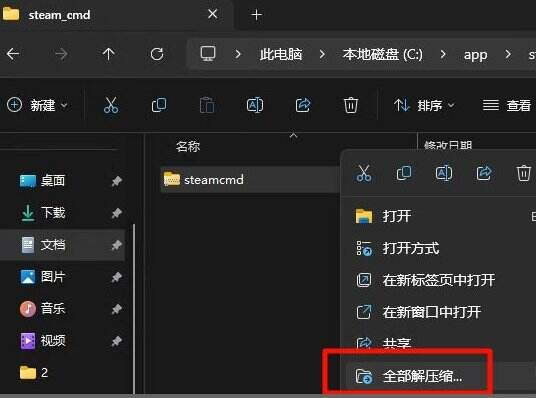Click Cut scissors in the context menu
Screen dimensions: 536x398
click(364, 173)
